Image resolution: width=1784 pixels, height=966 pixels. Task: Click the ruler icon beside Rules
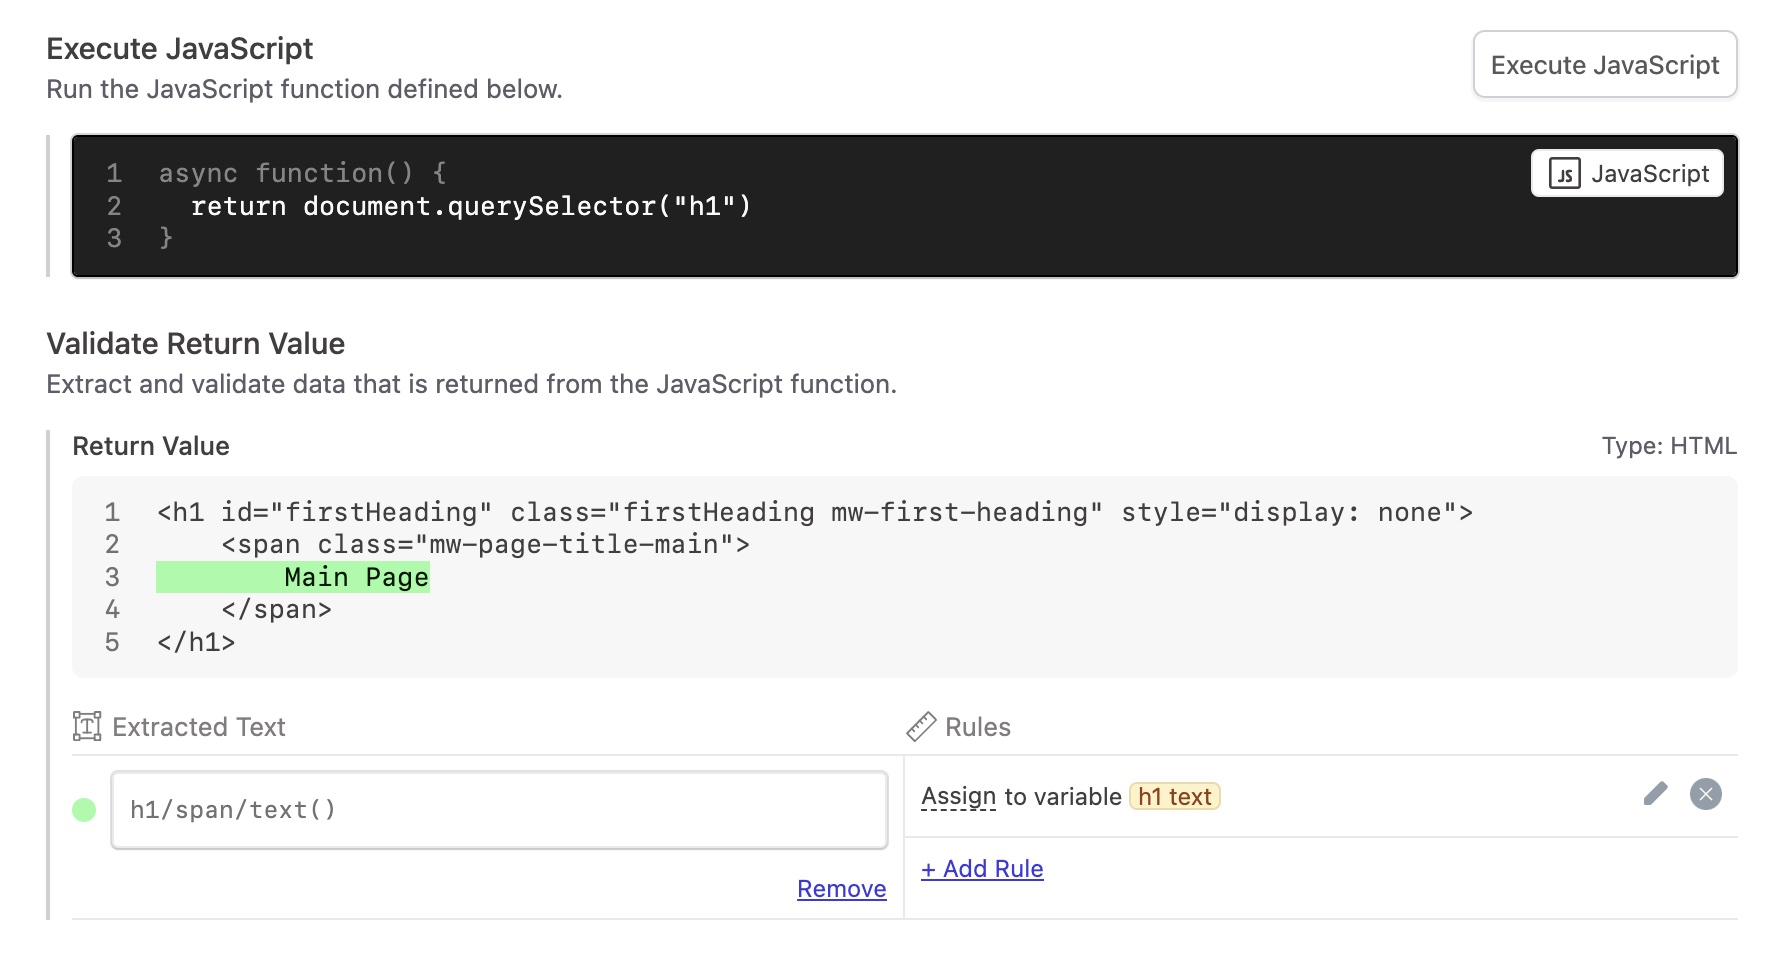pos(920,727)
